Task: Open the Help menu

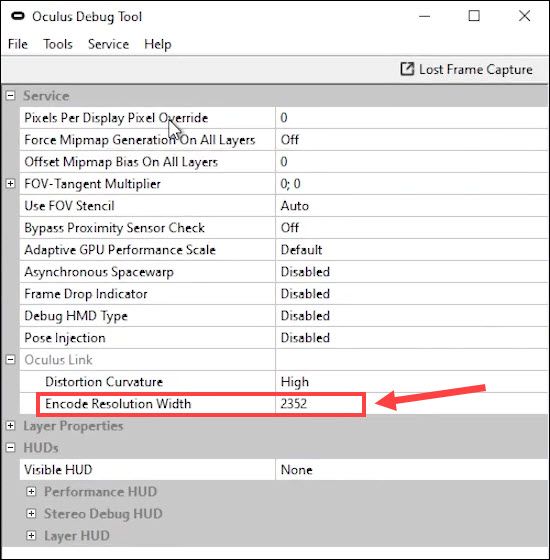Action: pyautogui.click(x=158, y=44)
